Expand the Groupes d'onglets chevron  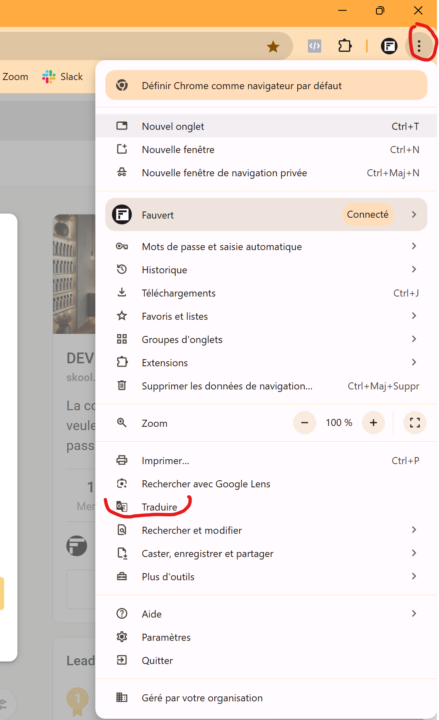(x=414, y=339)
